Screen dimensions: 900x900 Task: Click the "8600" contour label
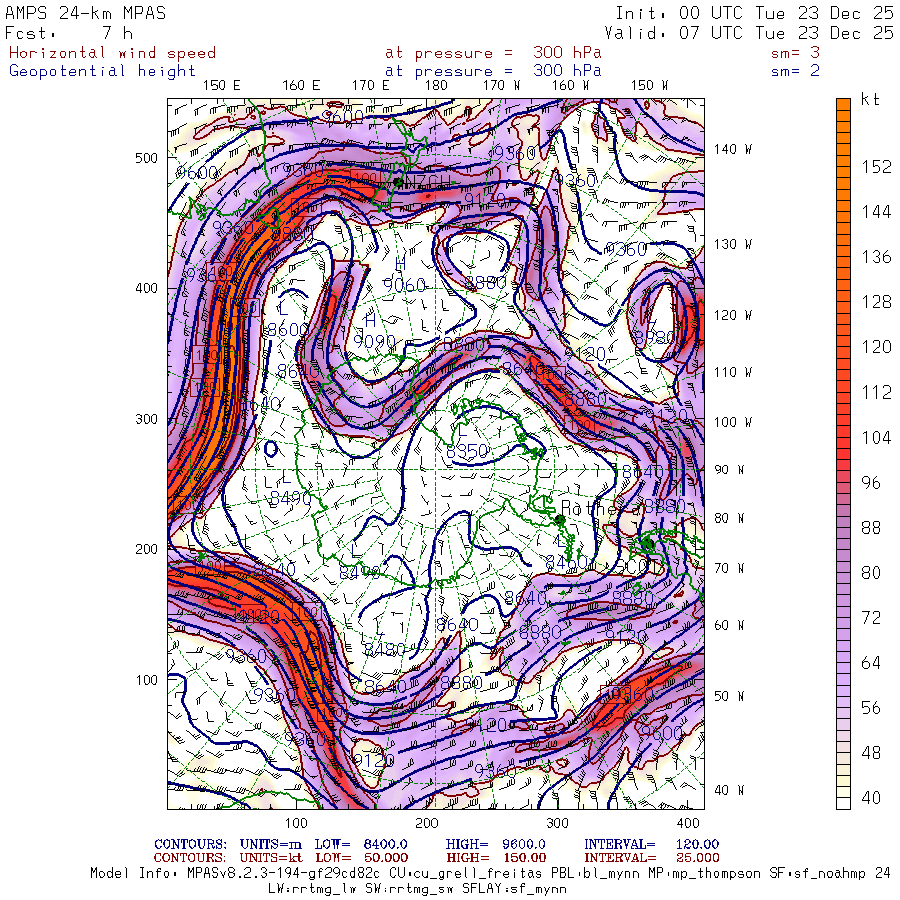(288, 330)
